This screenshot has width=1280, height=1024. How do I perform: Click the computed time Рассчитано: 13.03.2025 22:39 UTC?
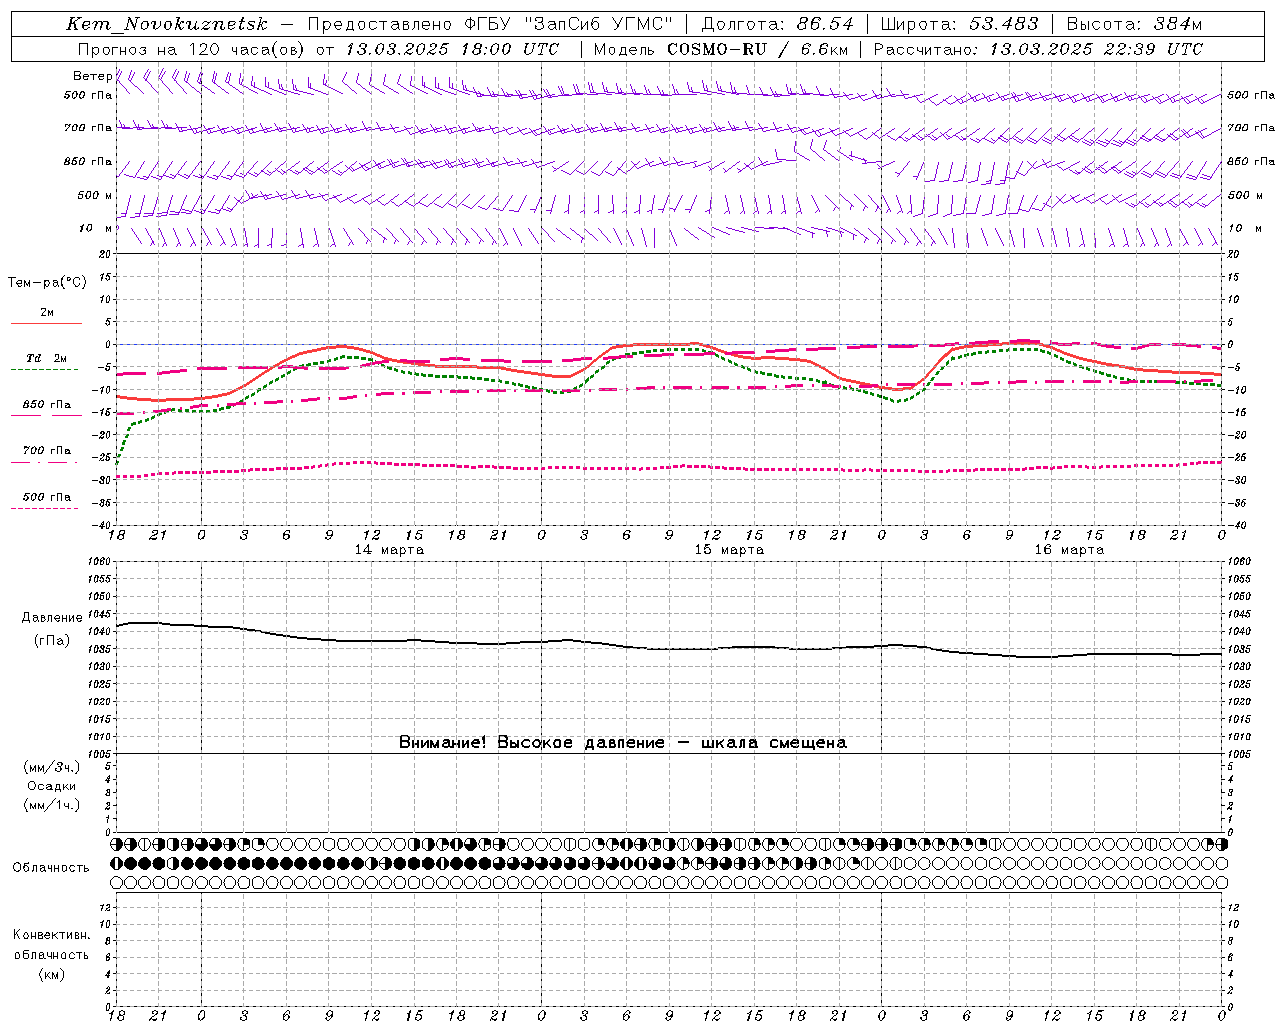coord(1038,49)
